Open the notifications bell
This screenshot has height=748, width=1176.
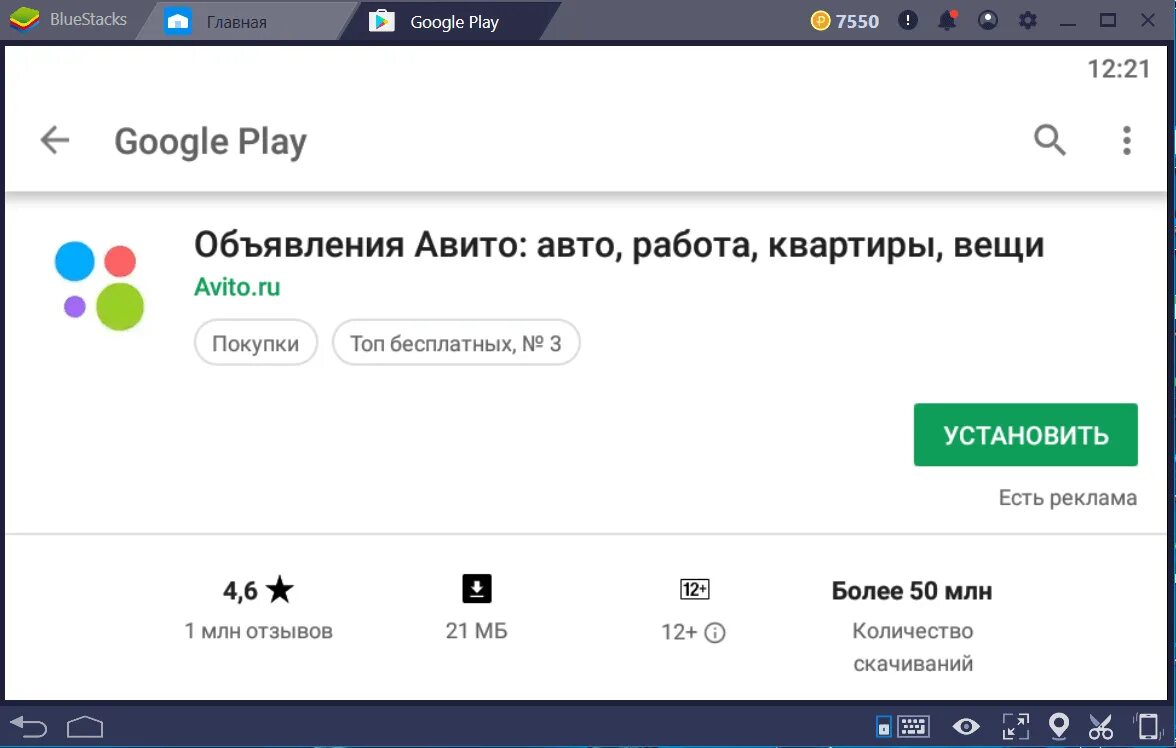[x=947, y=20]
